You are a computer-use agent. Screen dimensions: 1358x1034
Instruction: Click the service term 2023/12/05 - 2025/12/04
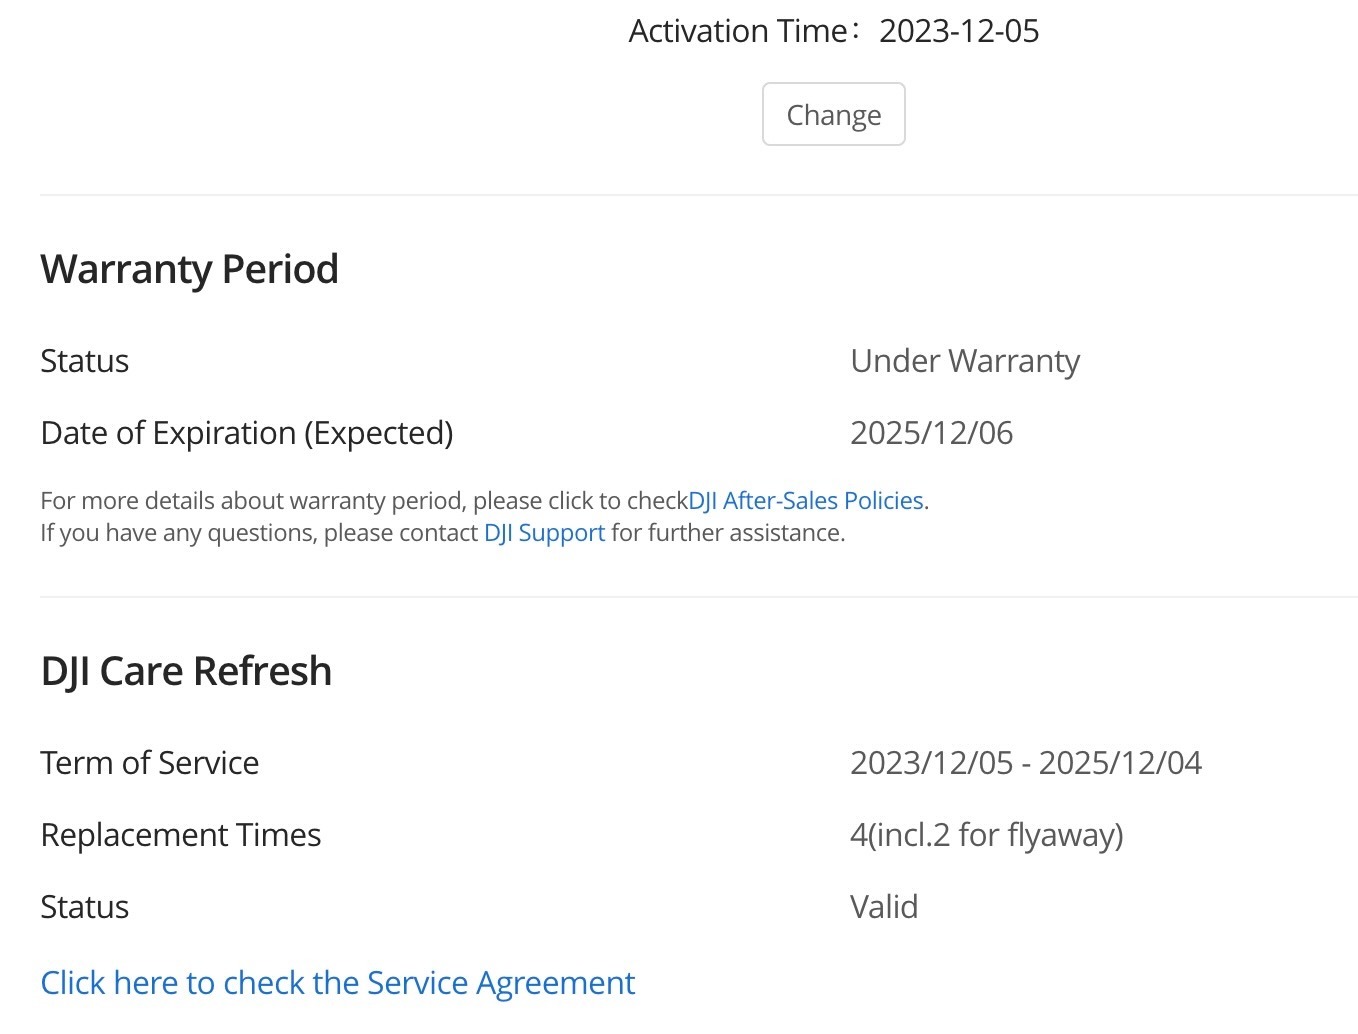click(x=1025, y=763)
